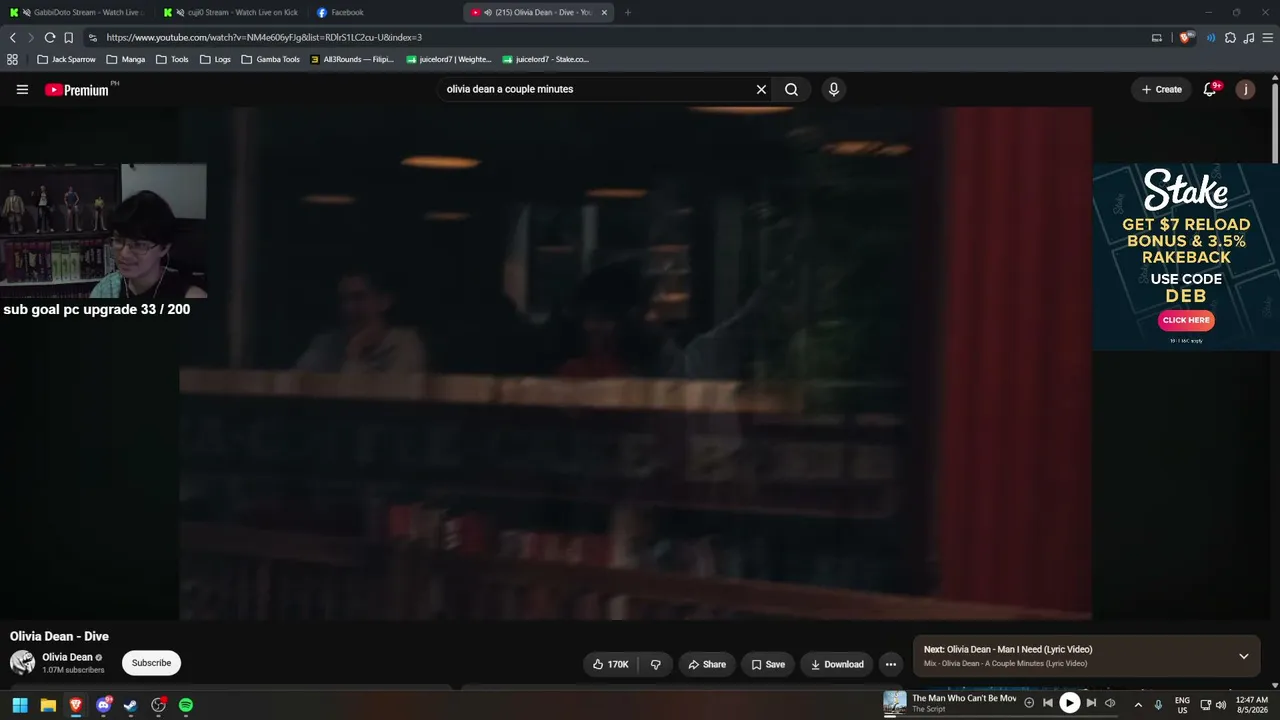Share the Olivia Dean Dive video

(x=707, y=664)
